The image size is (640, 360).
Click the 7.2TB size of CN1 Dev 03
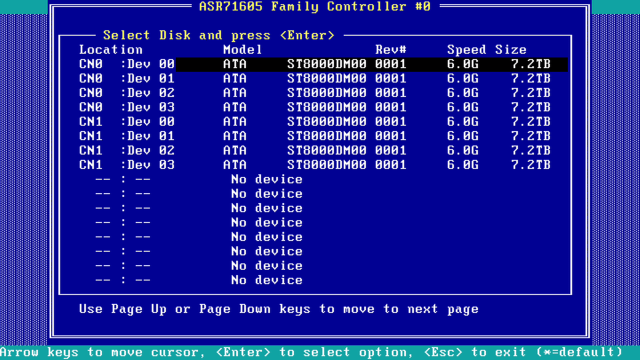coord(531,165)
